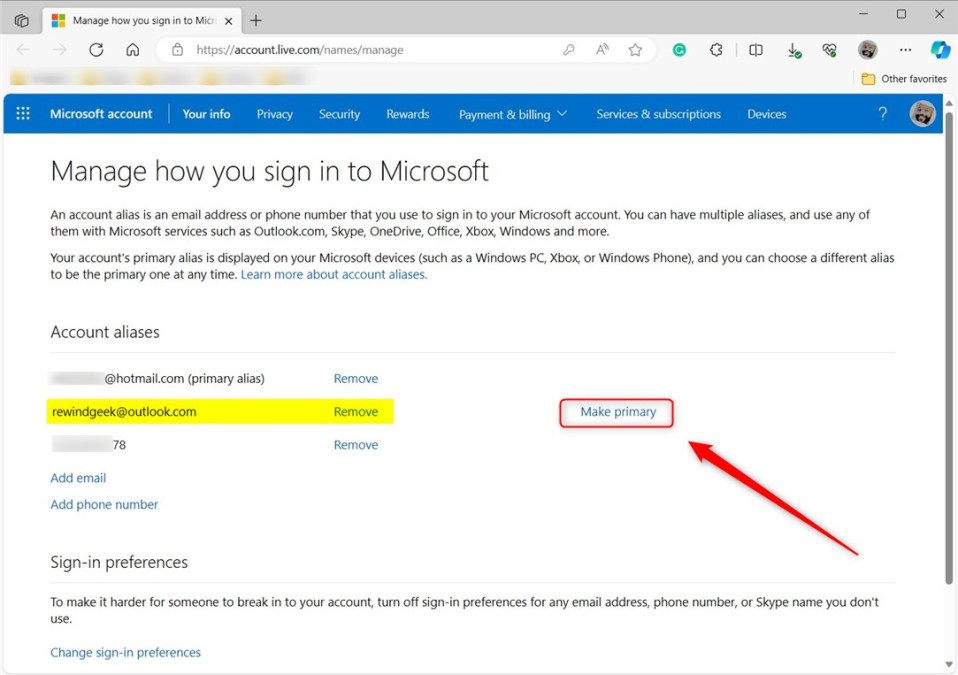958x675 pixels.
Task: Click the browser forward arrow
Action: coord(60,50)
